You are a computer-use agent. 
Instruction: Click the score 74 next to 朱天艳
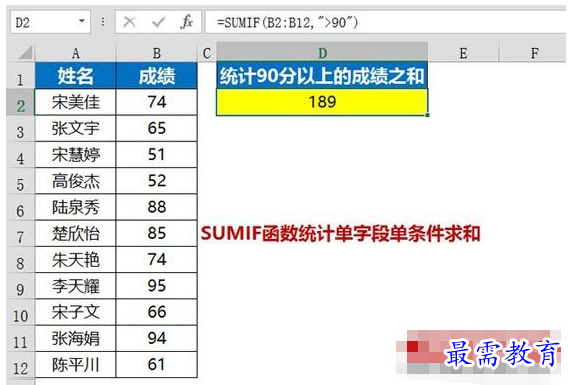coord(156,260)
